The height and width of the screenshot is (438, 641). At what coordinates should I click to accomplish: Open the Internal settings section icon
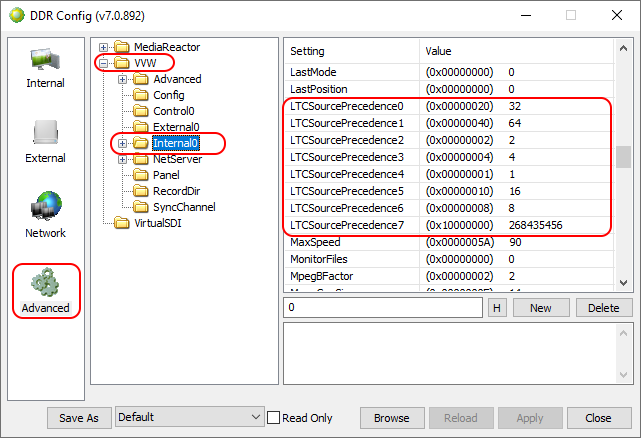point(45,60)
